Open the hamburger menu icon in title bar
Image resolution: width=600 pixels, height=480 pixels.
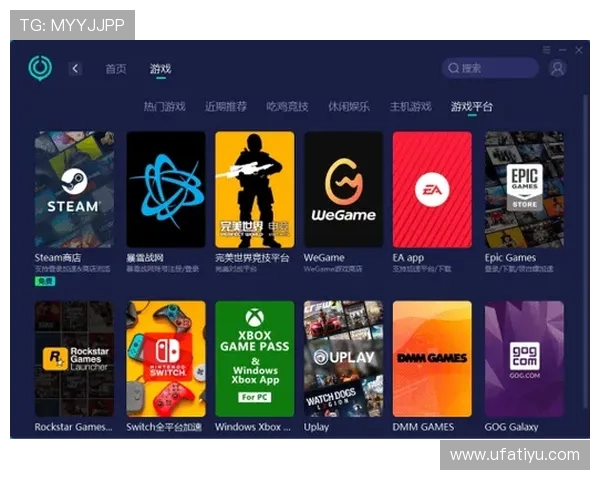(x=546, y=50)
